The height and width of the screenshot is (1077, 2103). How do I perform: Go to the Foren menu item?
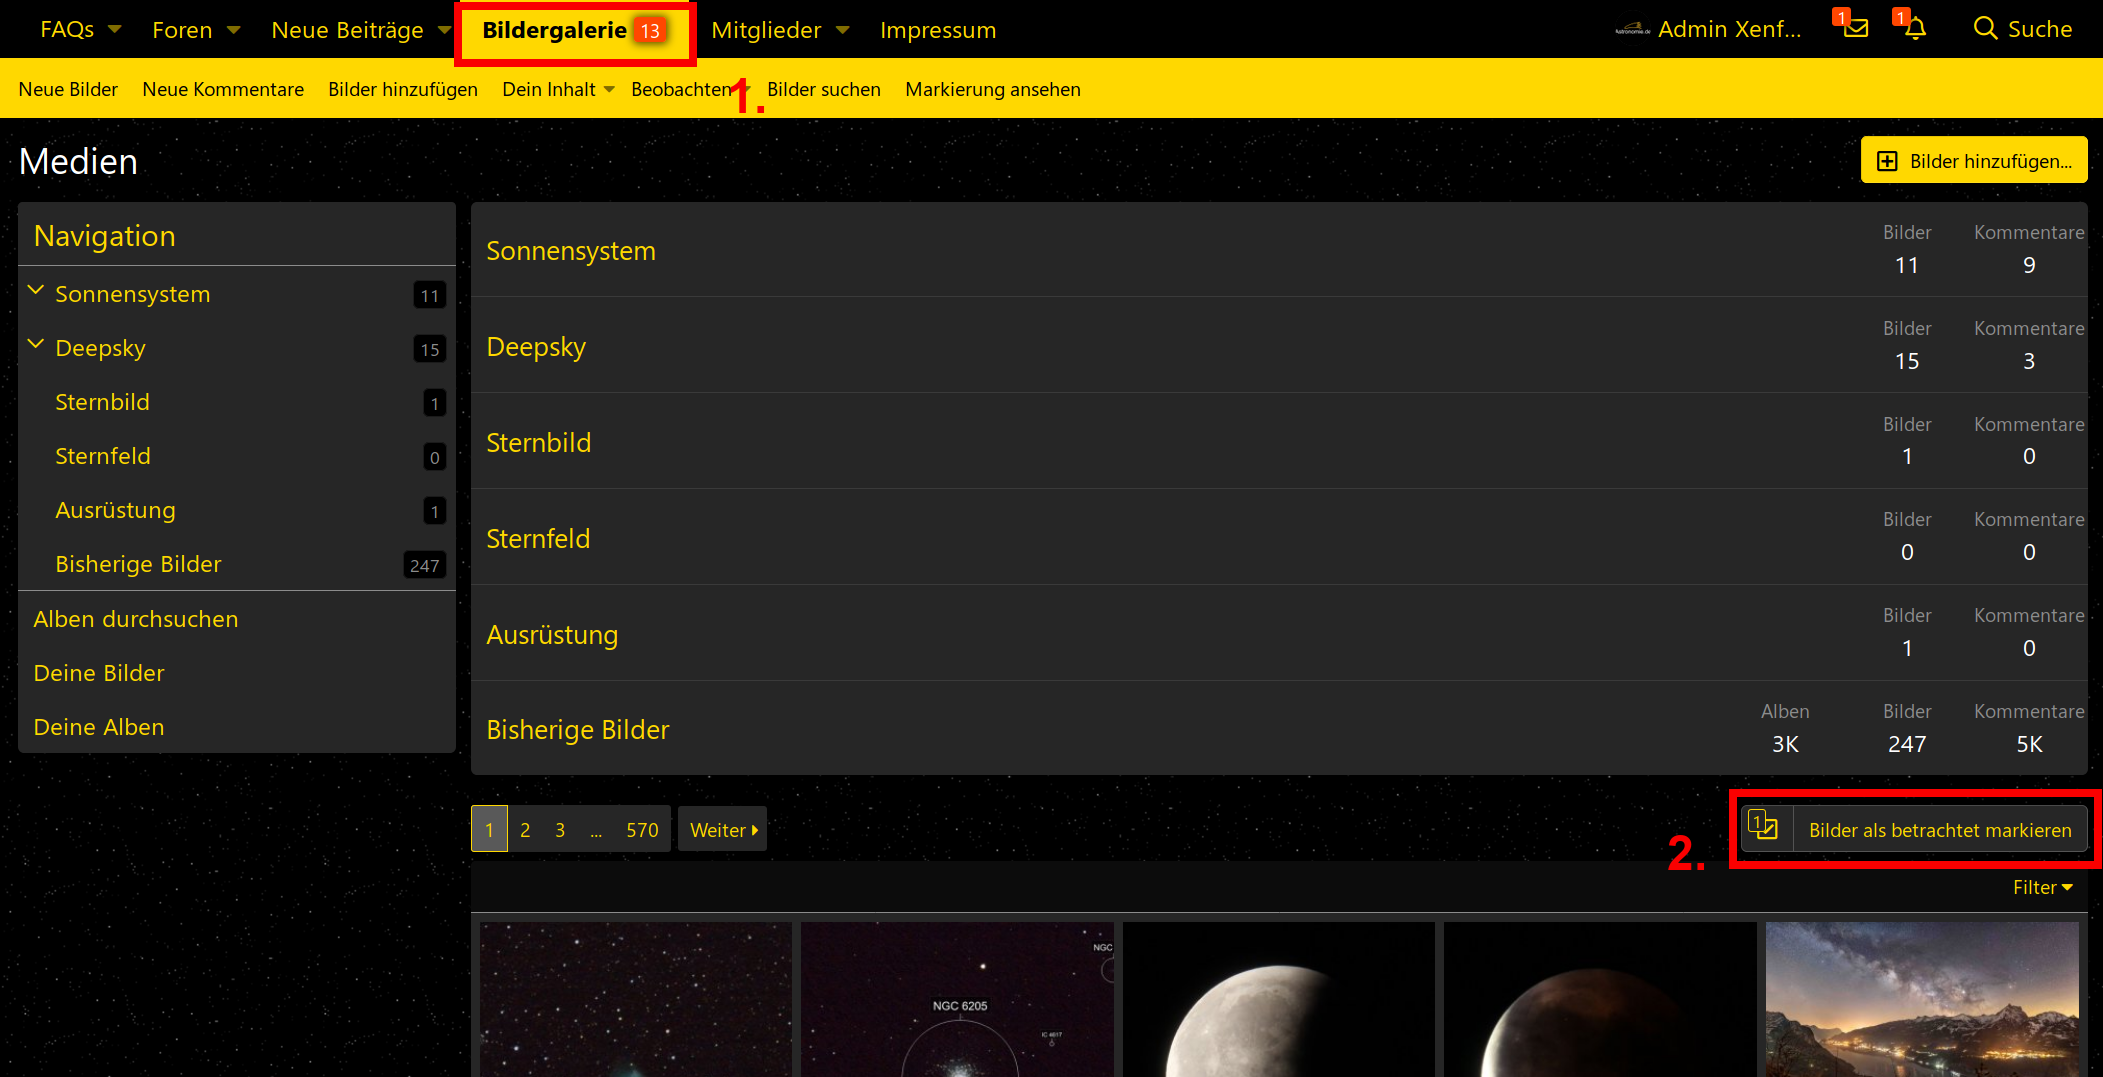[182, 29]
